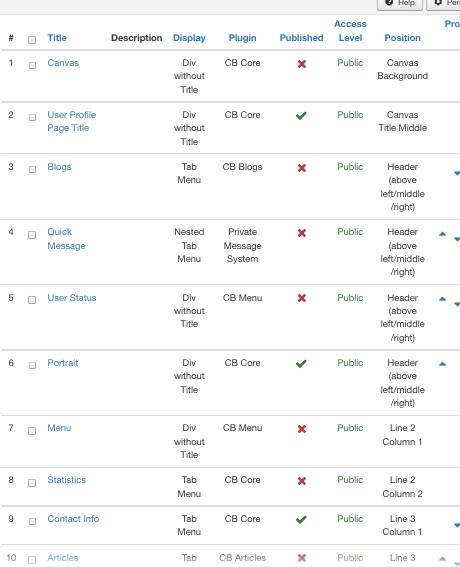Screen dimensions: 460x567
Task: Sort table by Plugin column header
Action: pyautogui.click(x=242, y=38)
